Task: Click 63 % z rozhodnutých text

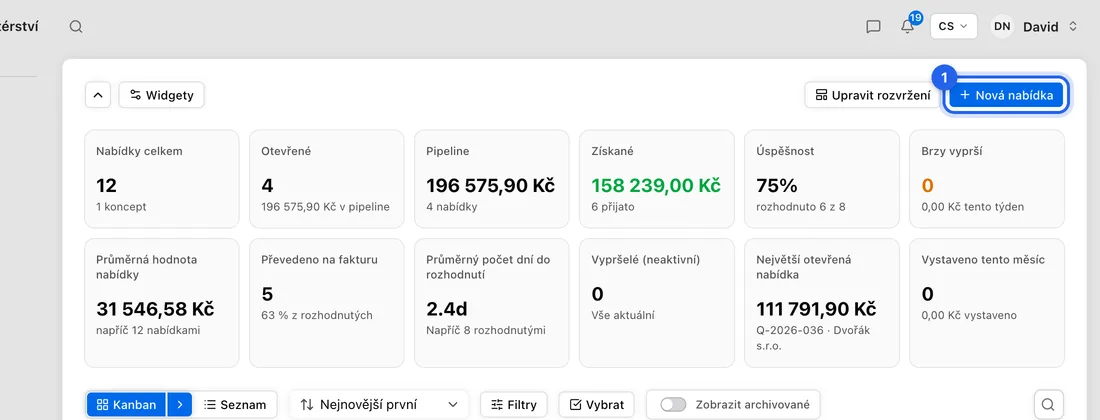Action: 316,315
